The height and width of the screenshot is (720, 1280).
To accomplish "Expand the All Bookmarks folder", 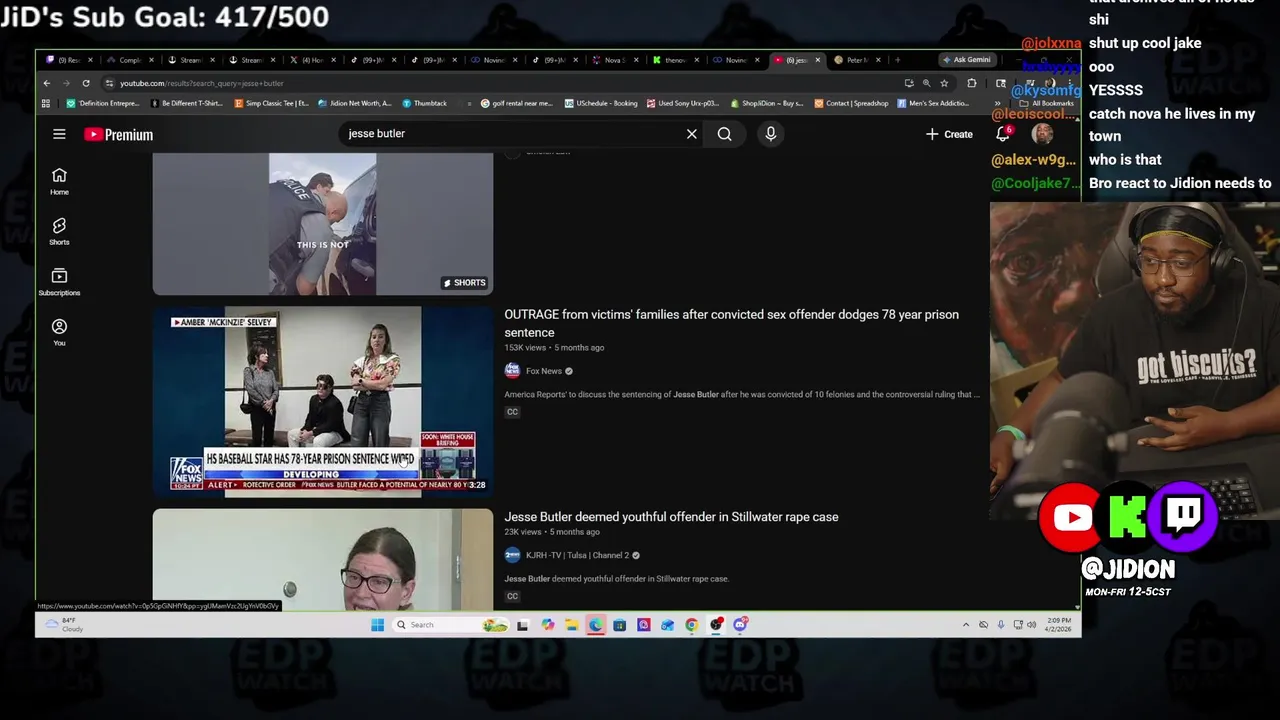I will pyautogui.click(x=1047, y=103).
